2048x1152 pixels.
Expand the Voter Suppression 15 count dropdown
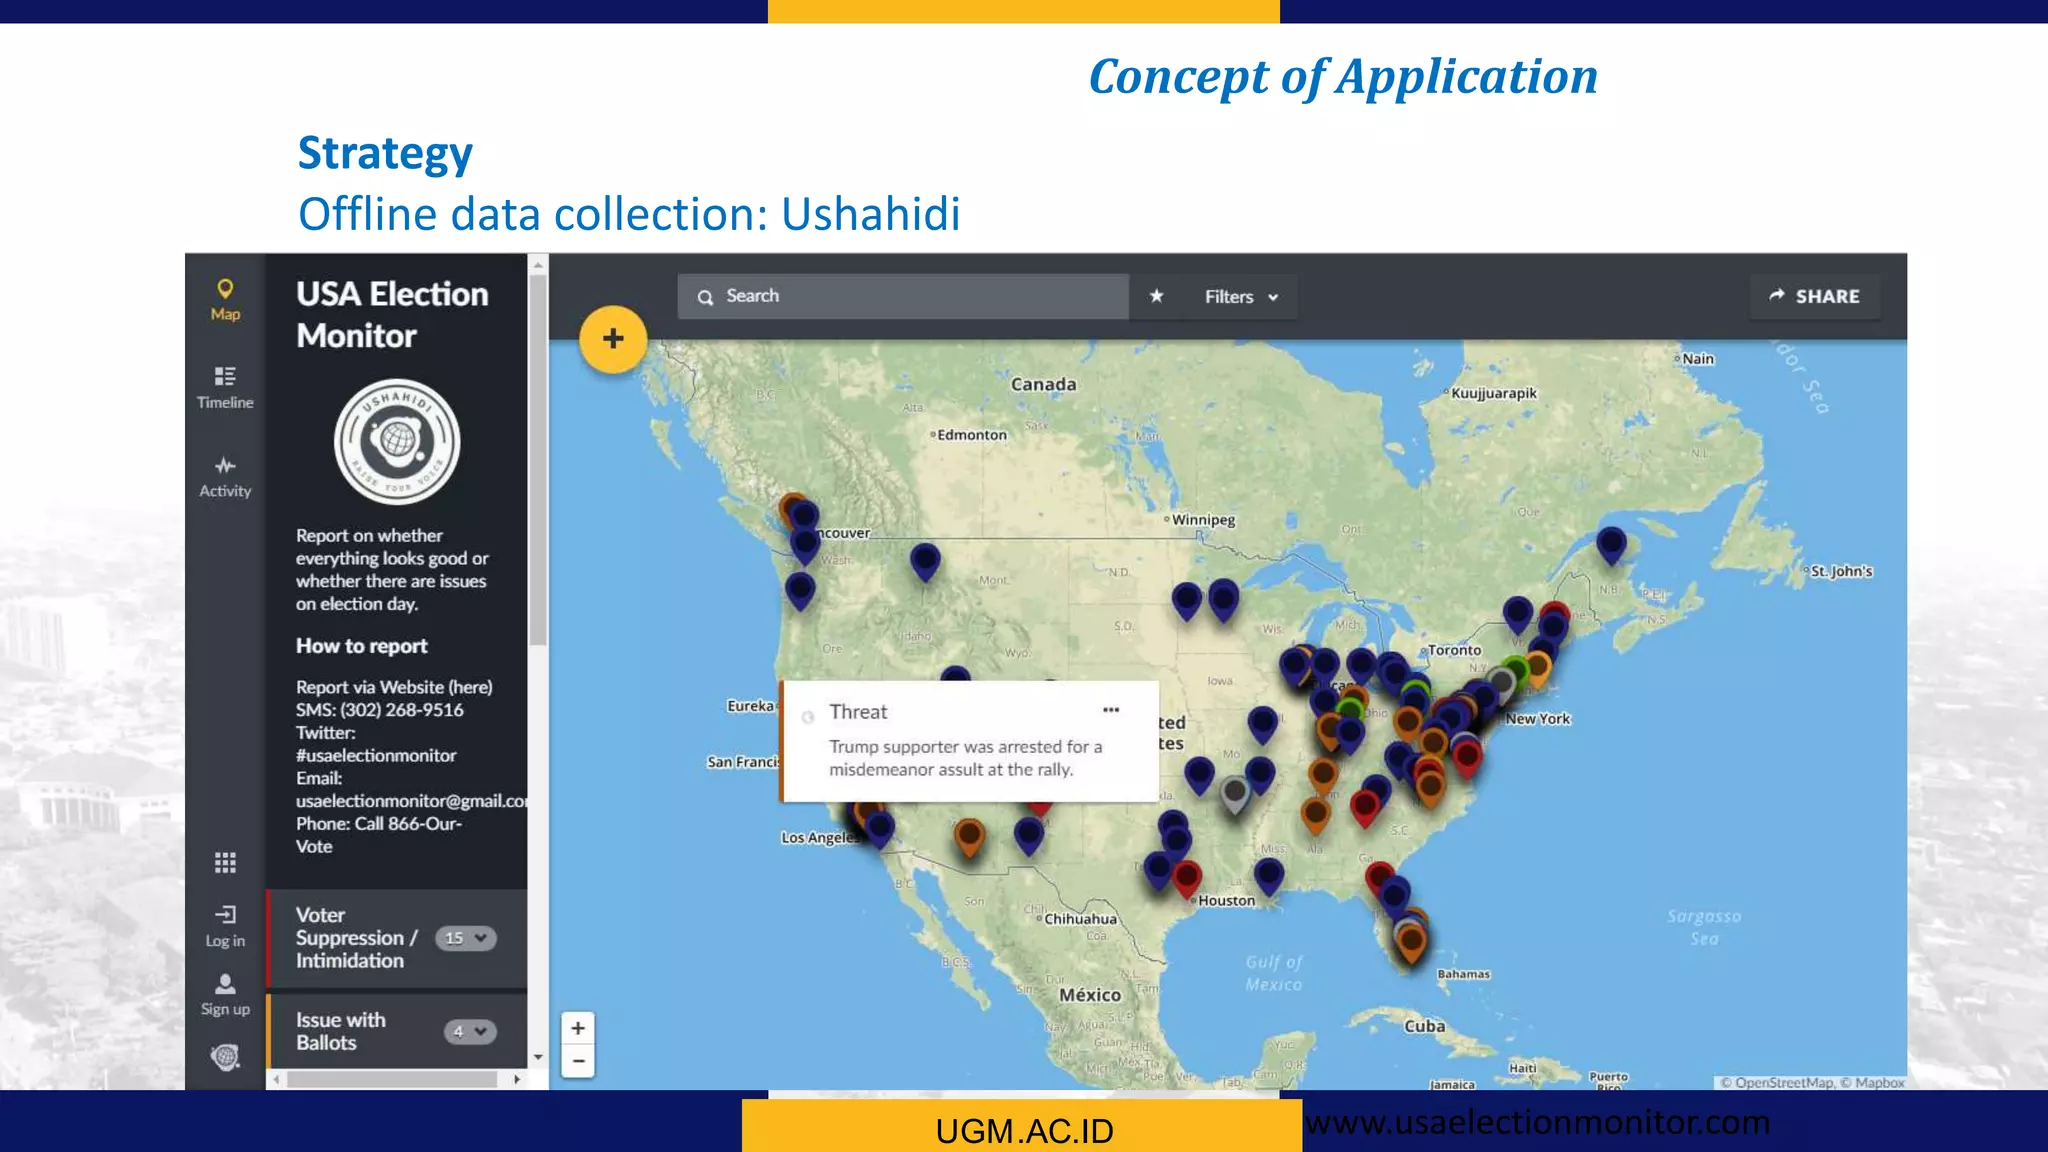click(466, 938)
